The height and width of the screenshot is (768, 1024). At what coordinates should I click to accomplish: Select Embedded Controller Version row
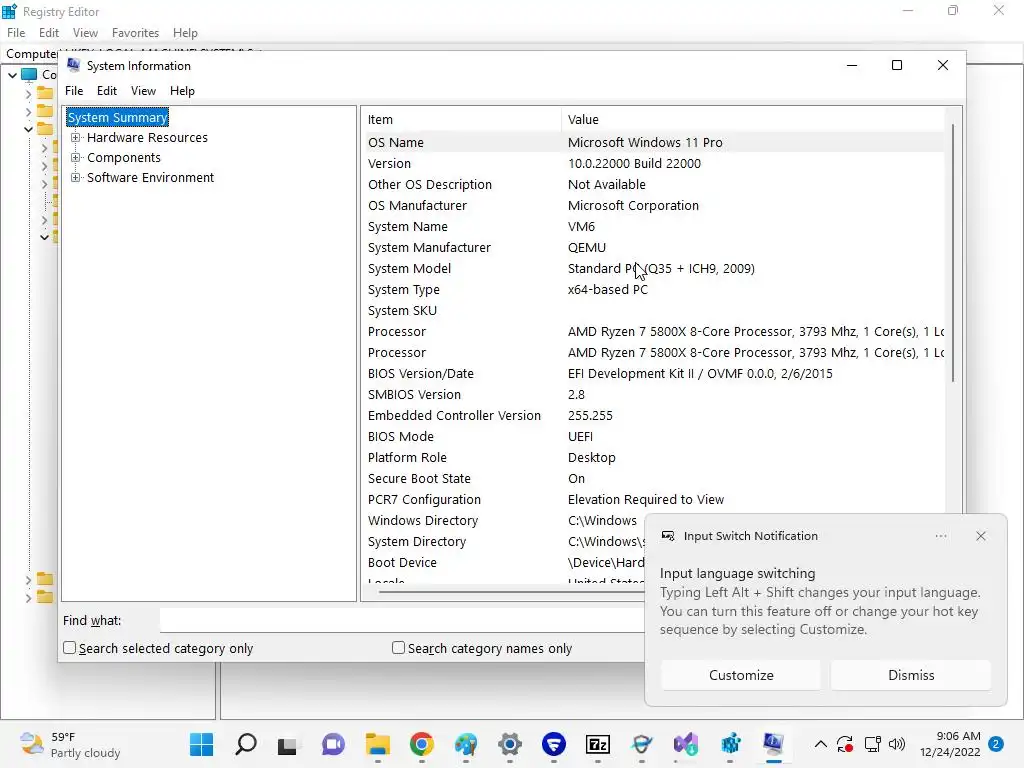tap(653, 415)
